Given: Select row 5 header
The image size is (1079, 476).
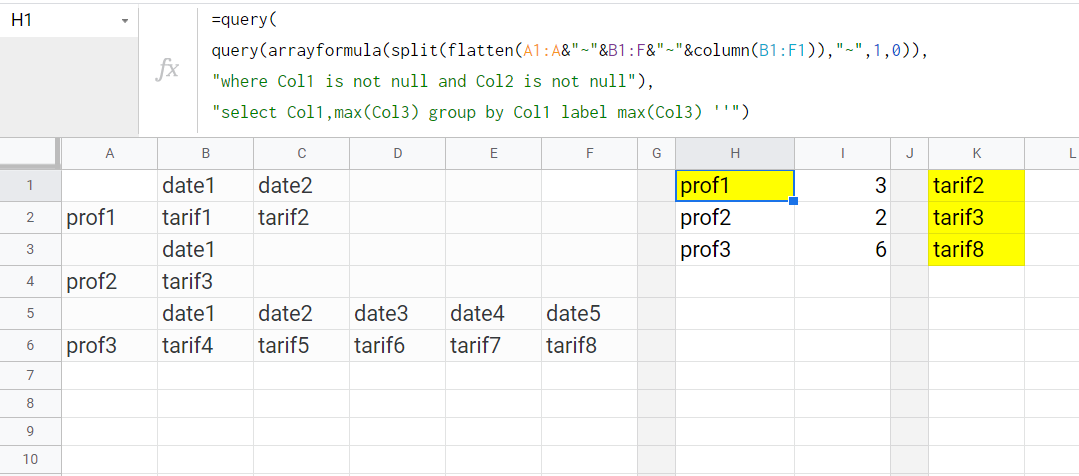Looking at the screenshot, I should tap(30, 314).
